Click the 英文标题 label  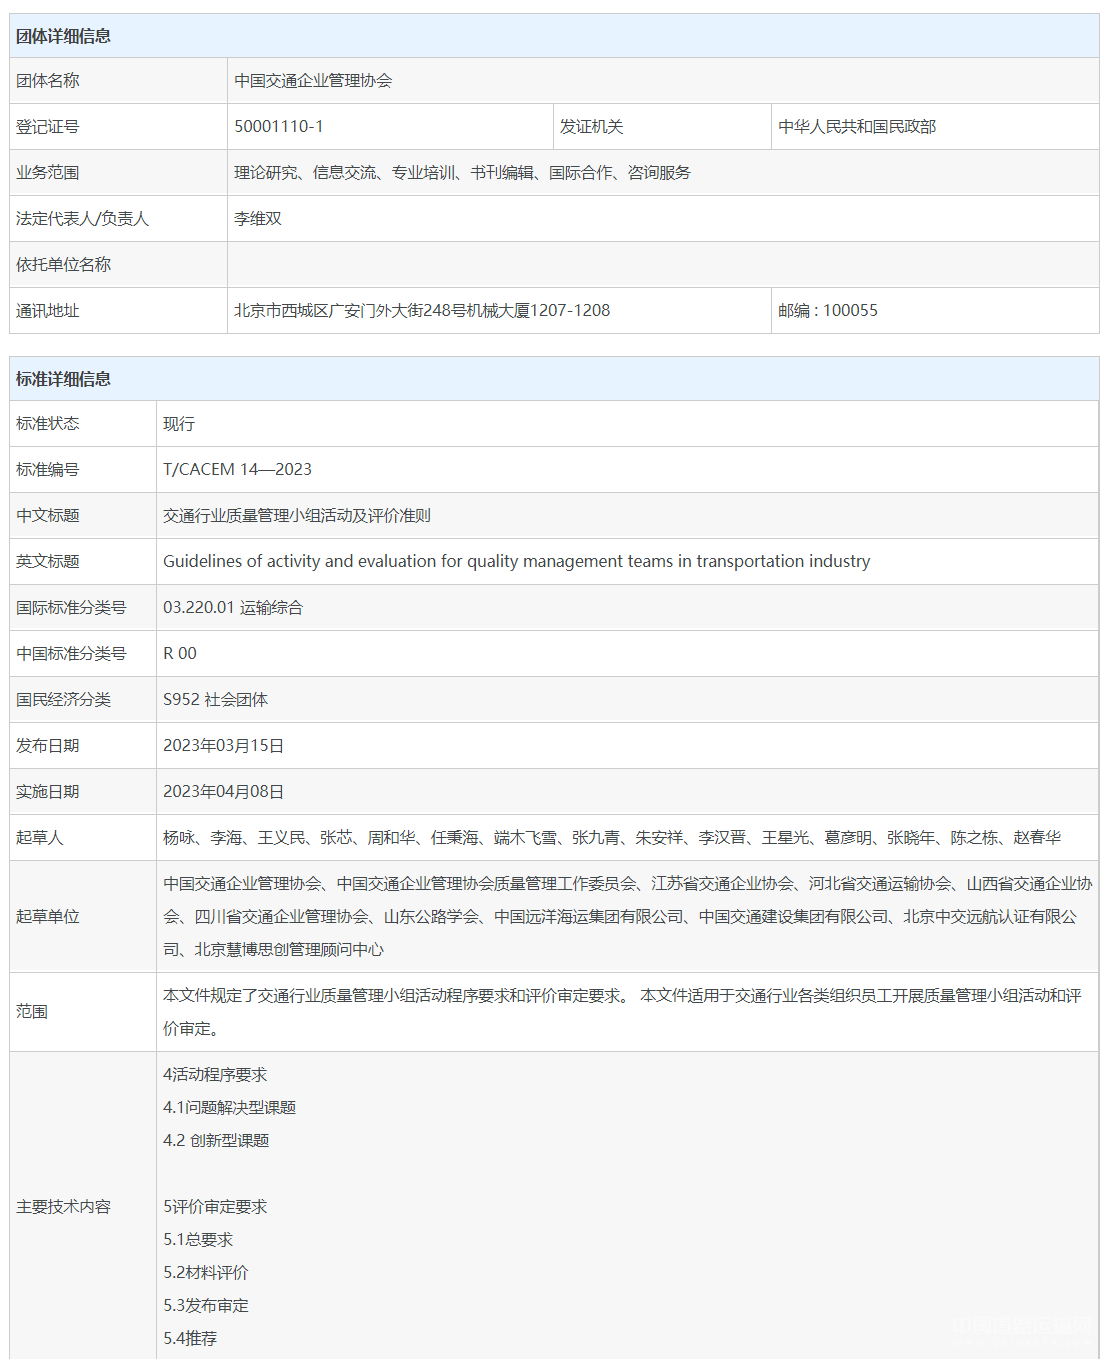point(47,562)
